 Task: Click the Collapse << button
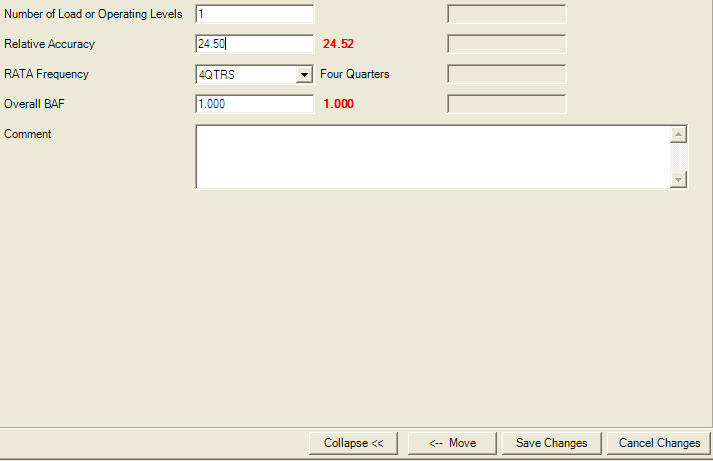(353, 443)
